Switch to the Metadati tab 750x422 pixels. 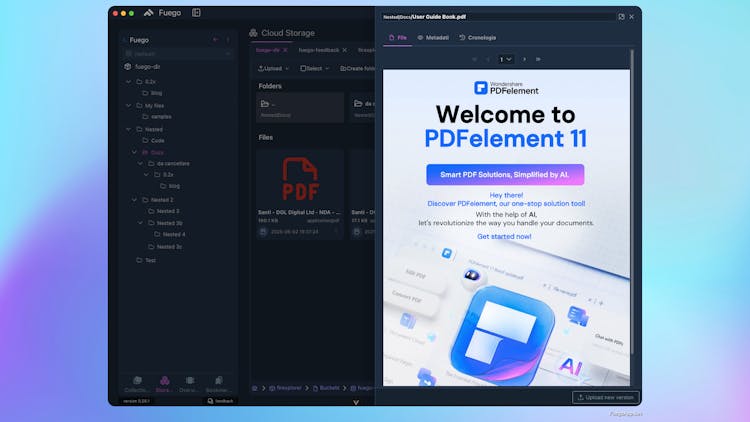tap(433, 38)
